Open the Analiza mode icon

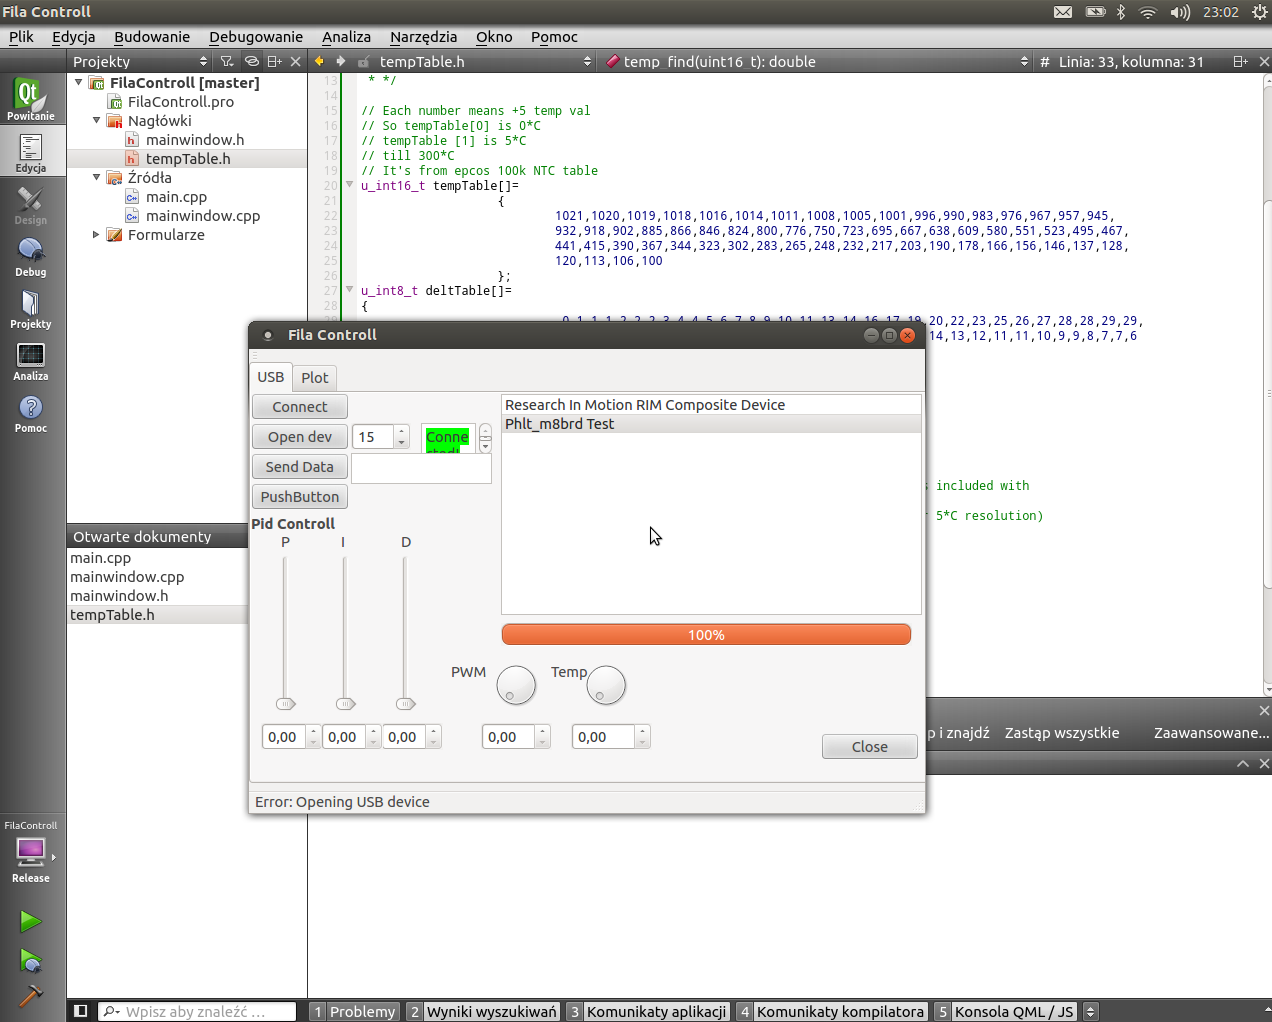tap(31, 360)
